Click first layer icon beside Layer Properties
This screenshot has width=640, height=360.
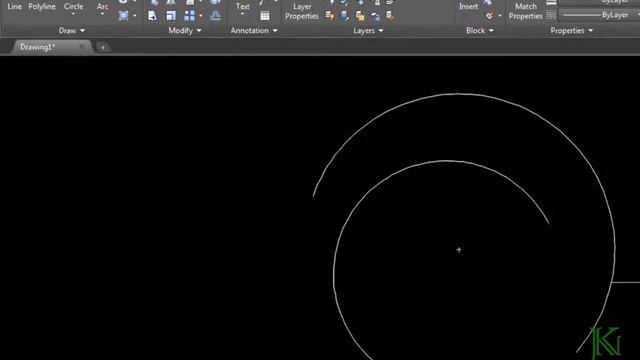[x=330, y=16]
